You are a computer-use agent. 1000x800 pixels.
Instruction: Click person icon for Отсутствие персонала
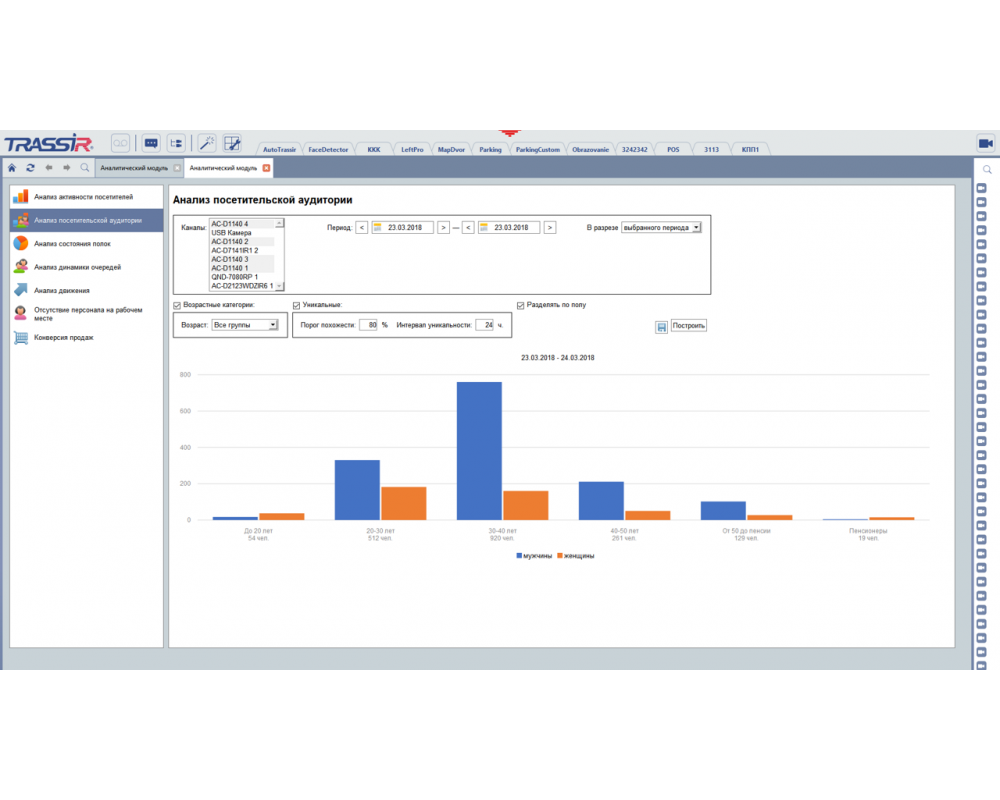(21, 313)
